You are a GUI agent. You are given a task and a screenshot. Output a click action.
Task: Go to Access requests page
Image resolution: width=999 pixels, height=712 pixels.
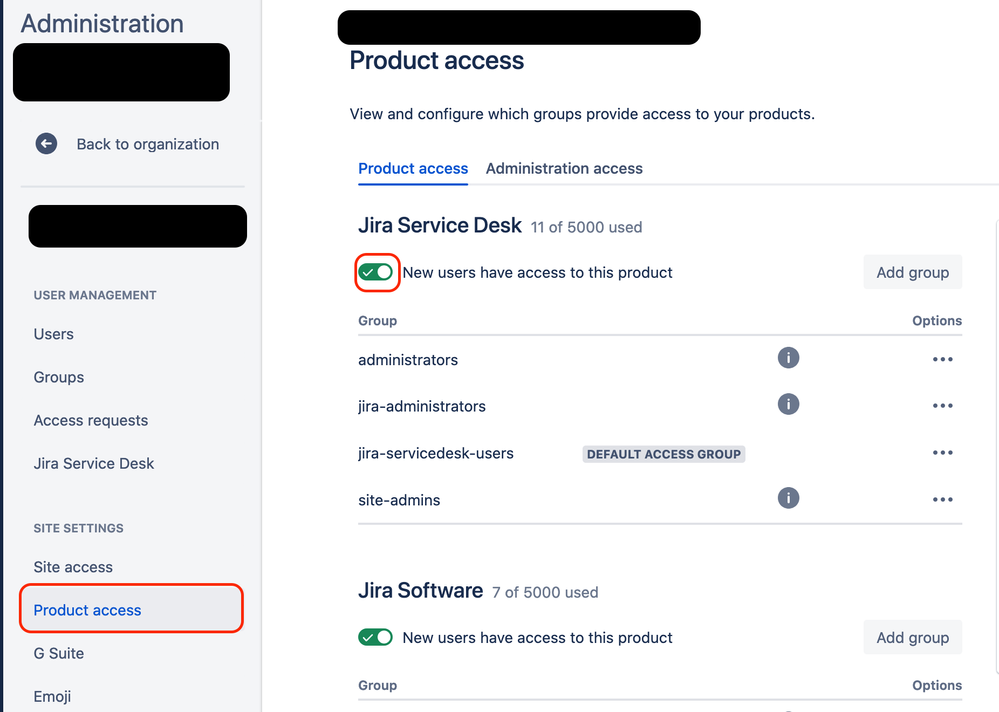(x=91, y=420)
